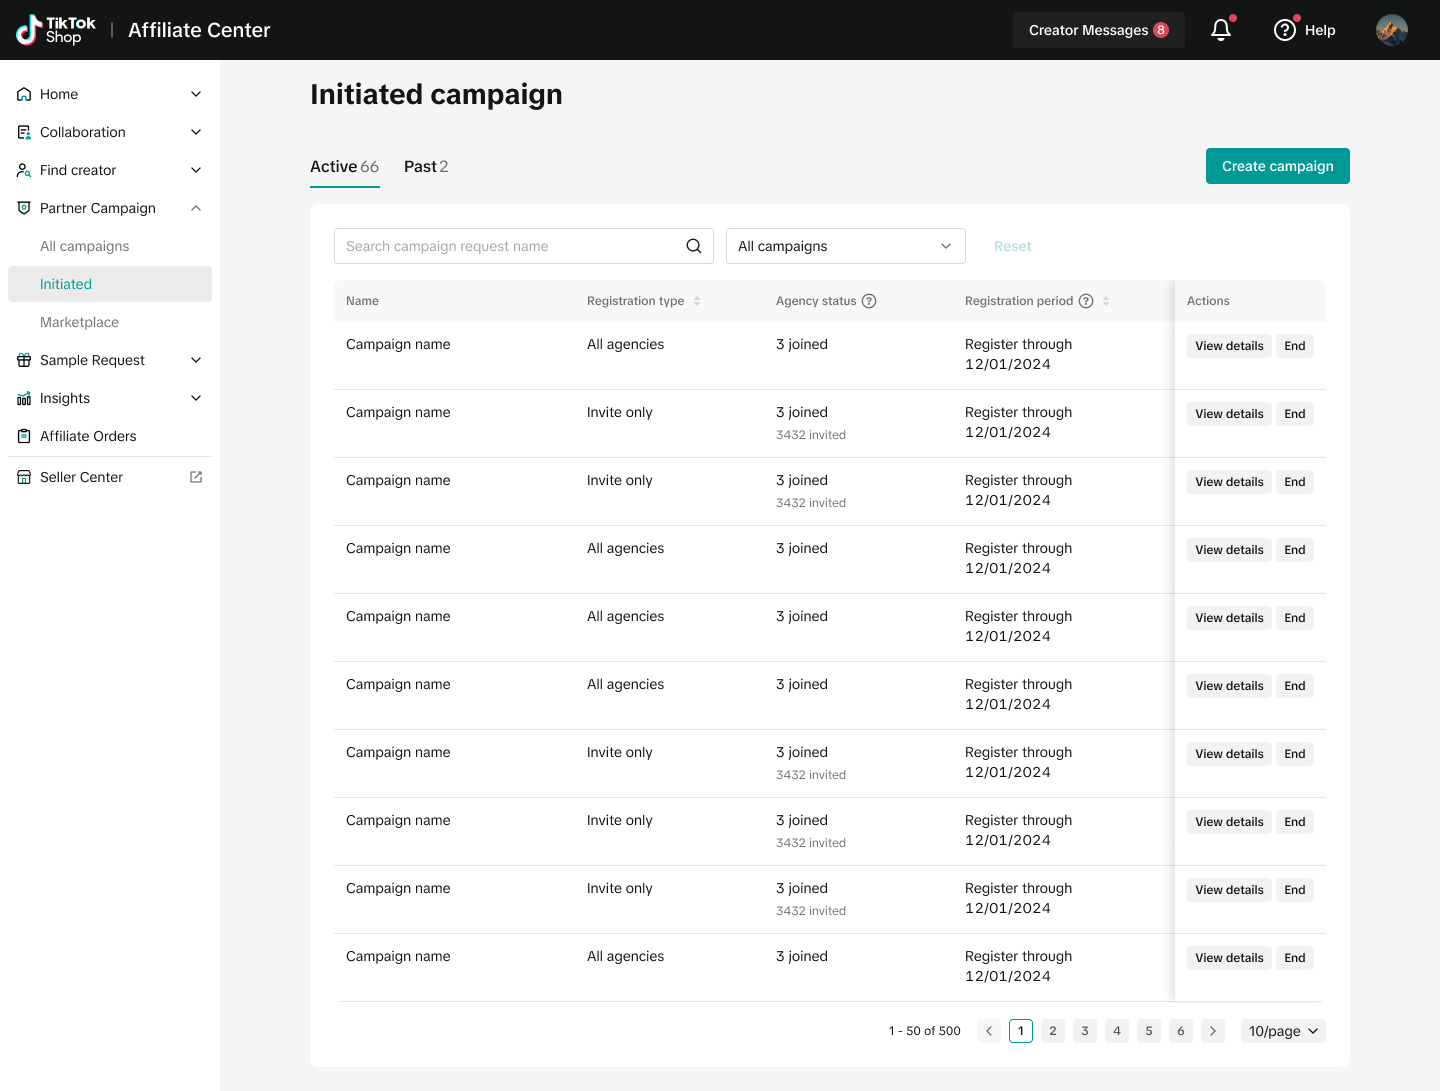The height and width of the screenshot is (1091, 1440).
Task: Select Marketplace in the sidebar
Action: tap(79, 322)
